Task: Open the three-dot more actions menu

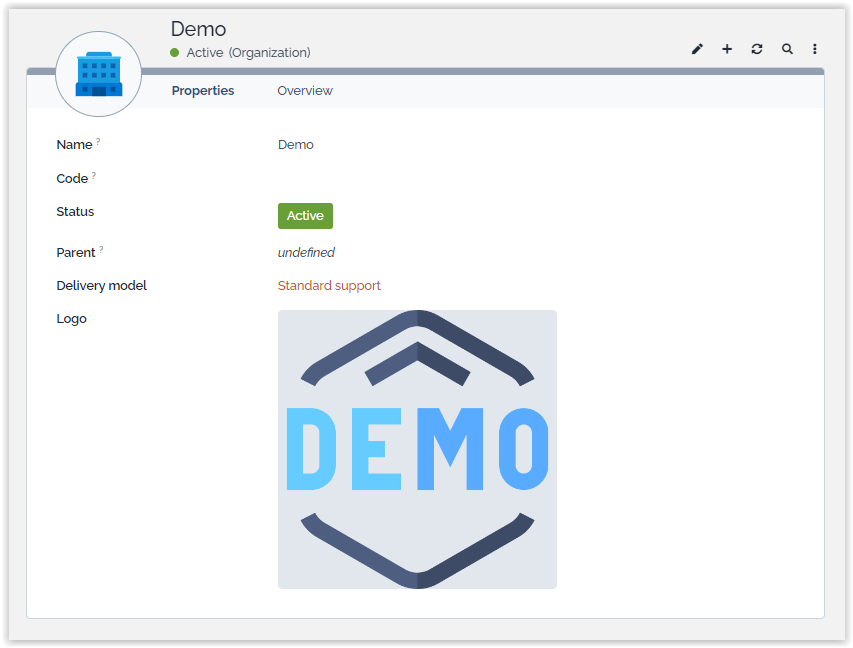Action: click(815, 49)
